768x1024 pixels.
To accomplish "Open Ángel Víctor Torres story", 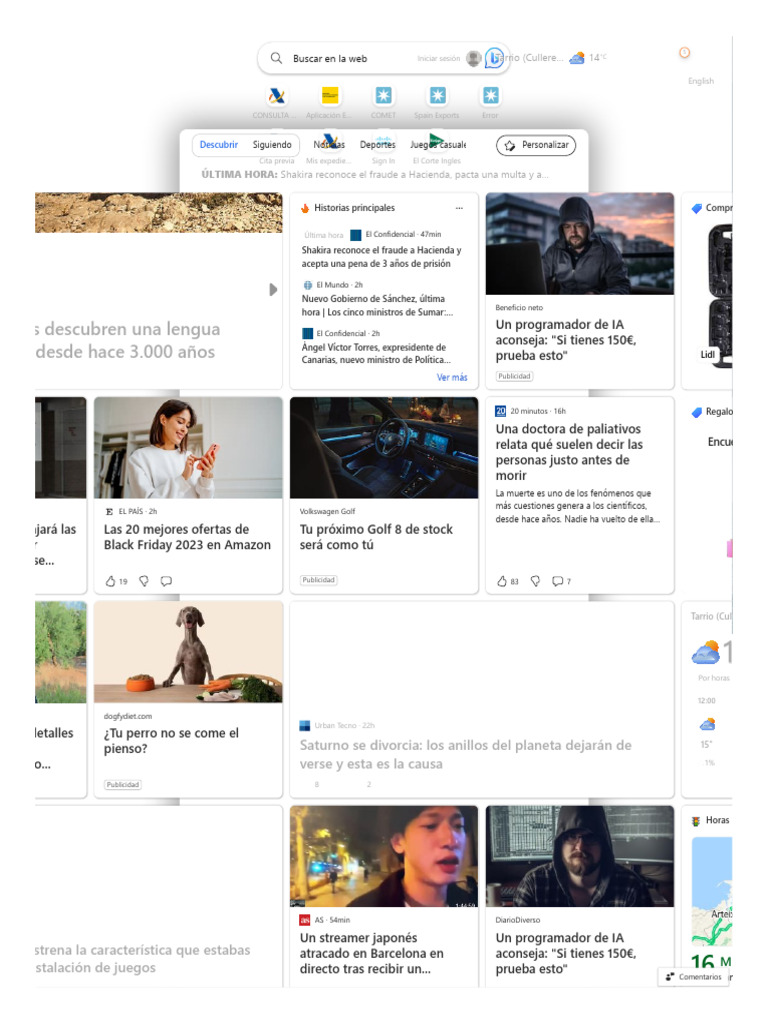I will [376, 353].
